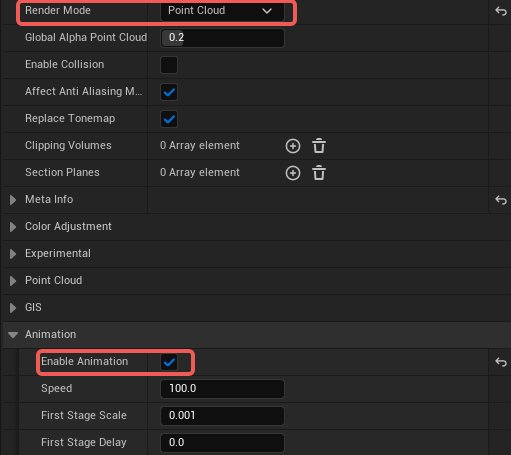
Task: Click the Global Alpha Point Cloud slider
Action: click(x=222, y=38)
